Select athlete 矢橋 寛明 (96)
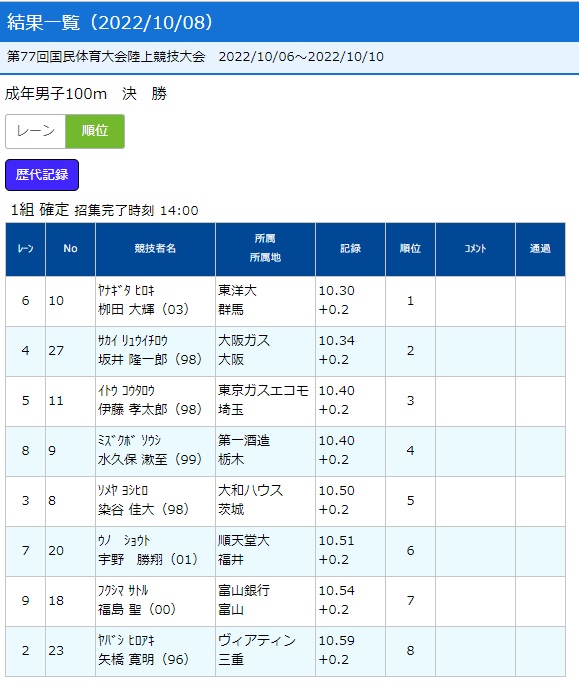 143,660
